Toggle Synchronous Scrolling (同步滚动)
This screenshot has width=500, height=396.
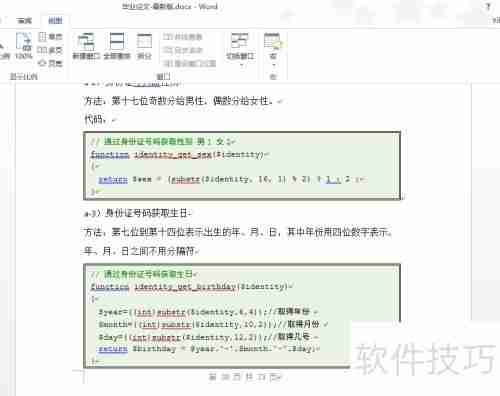(x=183, y=50)
